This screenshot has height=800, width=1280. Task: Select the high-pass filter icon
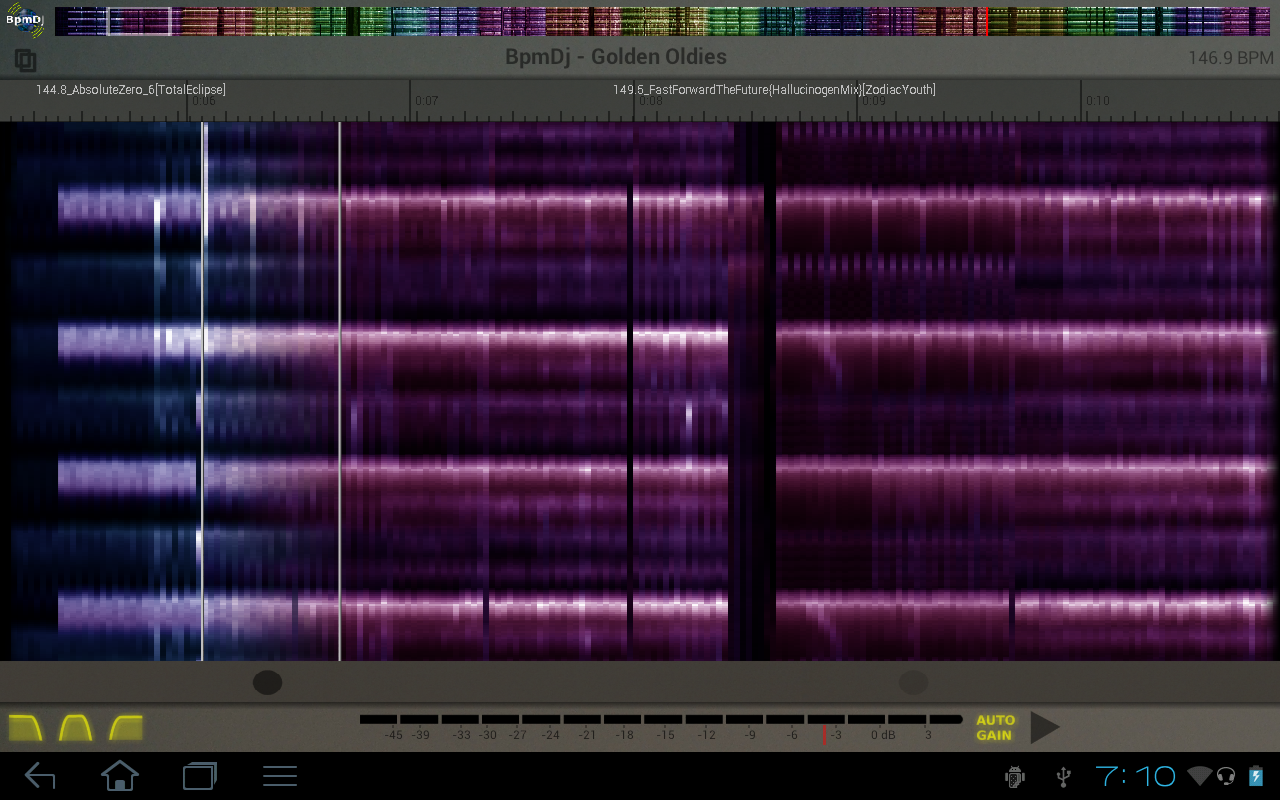(x=126, y=727)
